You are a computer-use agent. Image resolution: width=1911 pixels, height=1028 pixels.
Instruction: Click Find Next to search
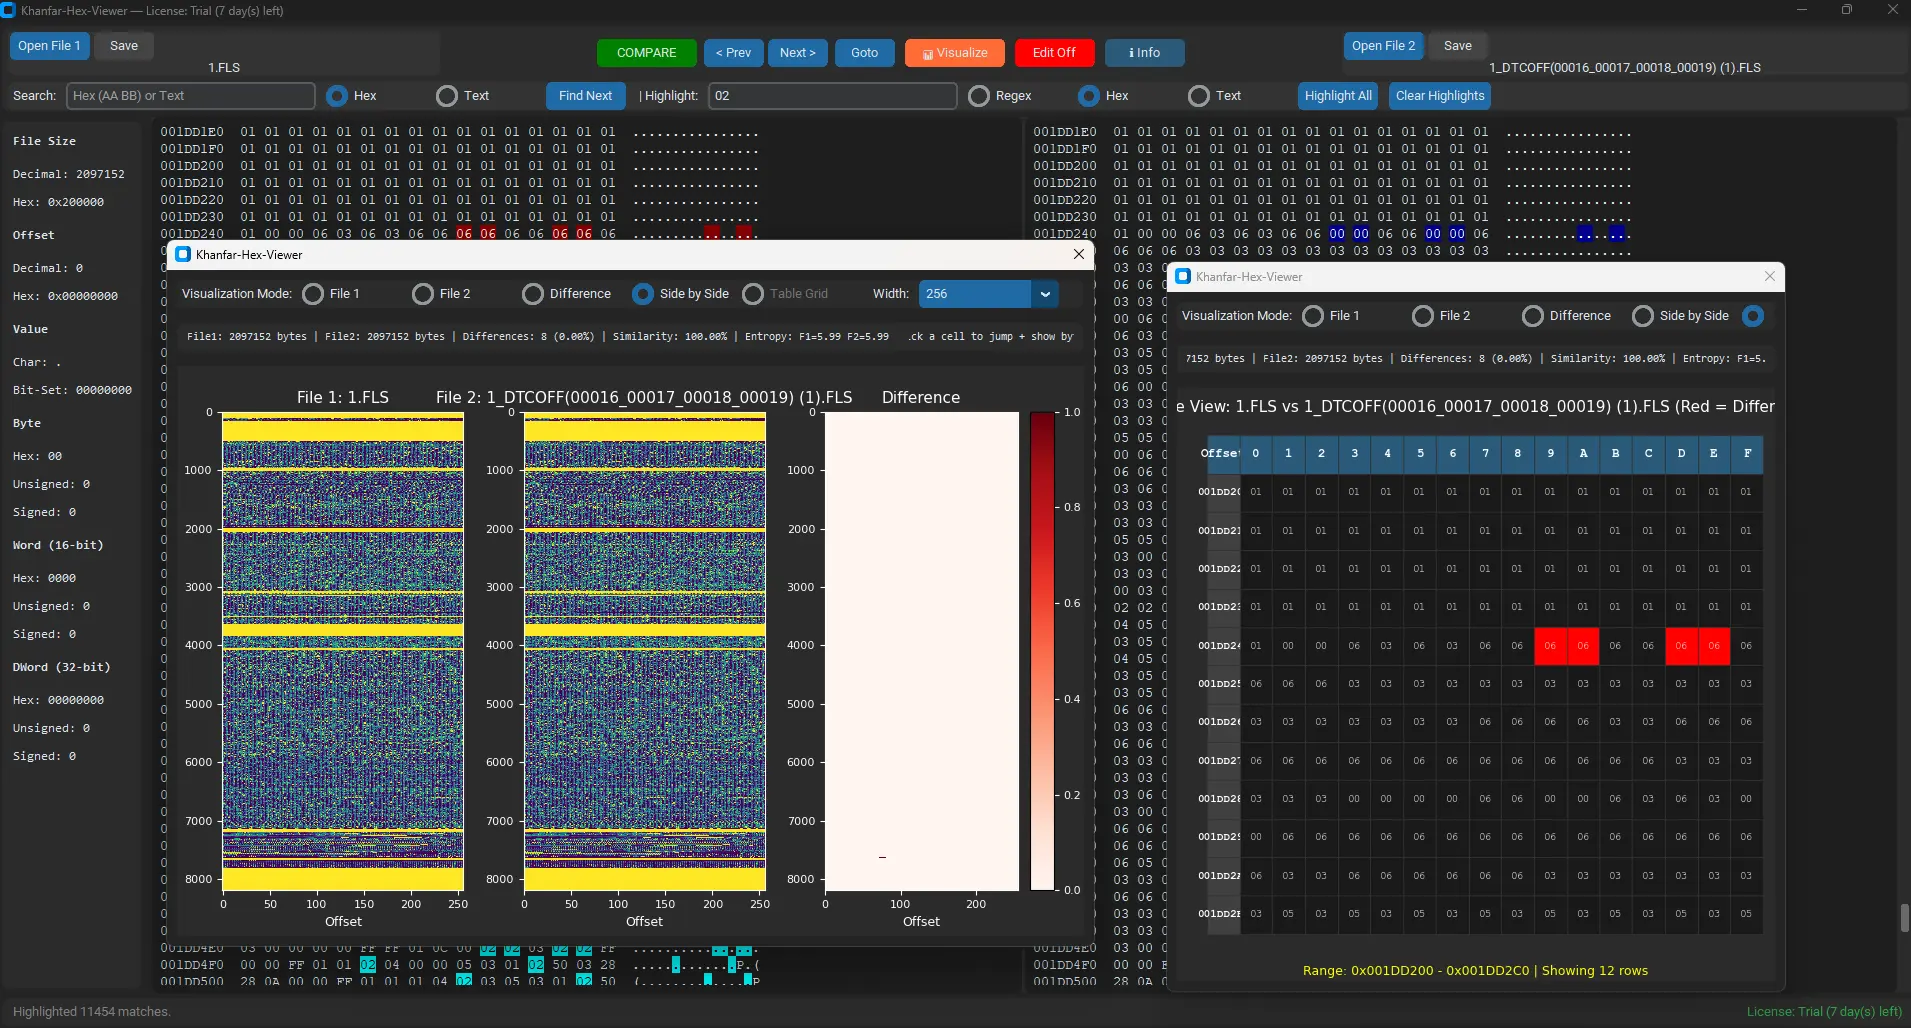coord(584,96)
